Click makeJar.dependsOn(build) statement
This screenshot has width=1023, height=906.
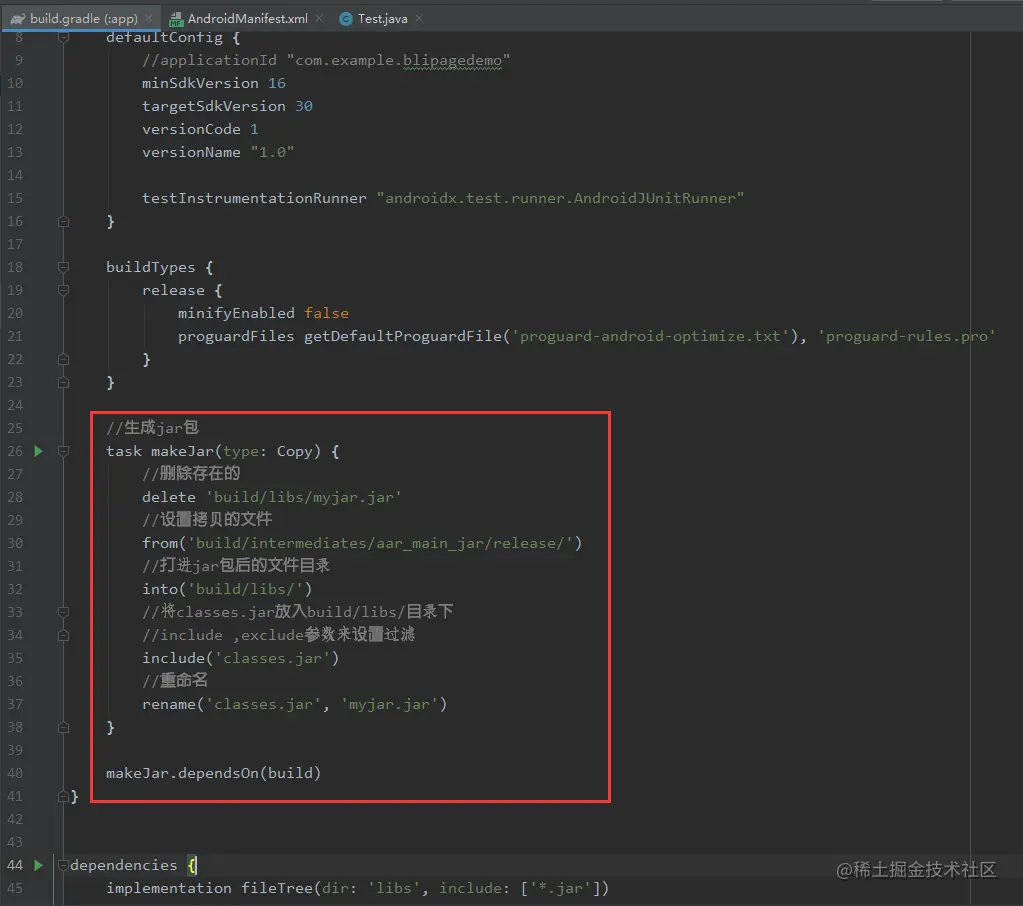(213, 773)
